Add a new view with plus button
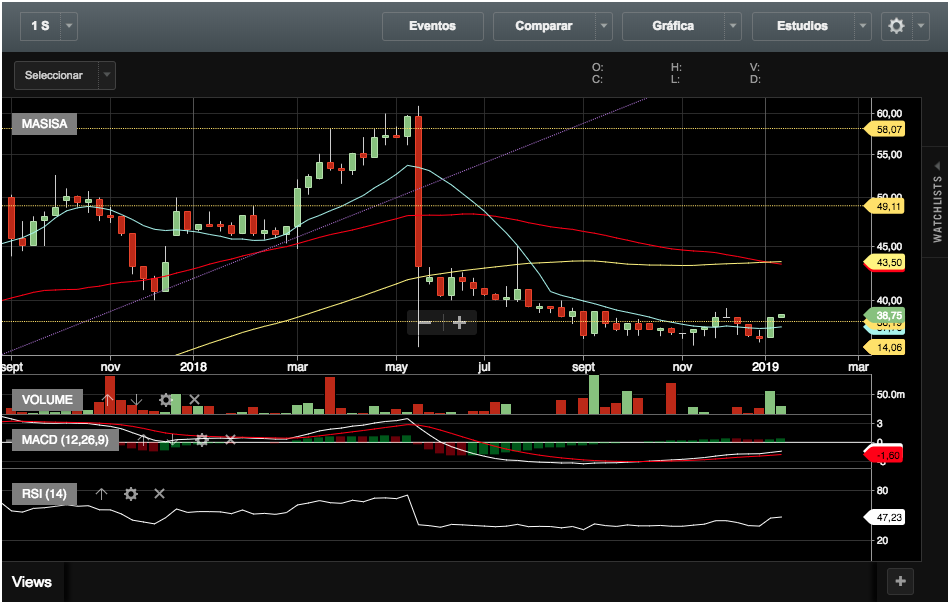Viewport: 948px width, 602px height. tap(900, 581)
